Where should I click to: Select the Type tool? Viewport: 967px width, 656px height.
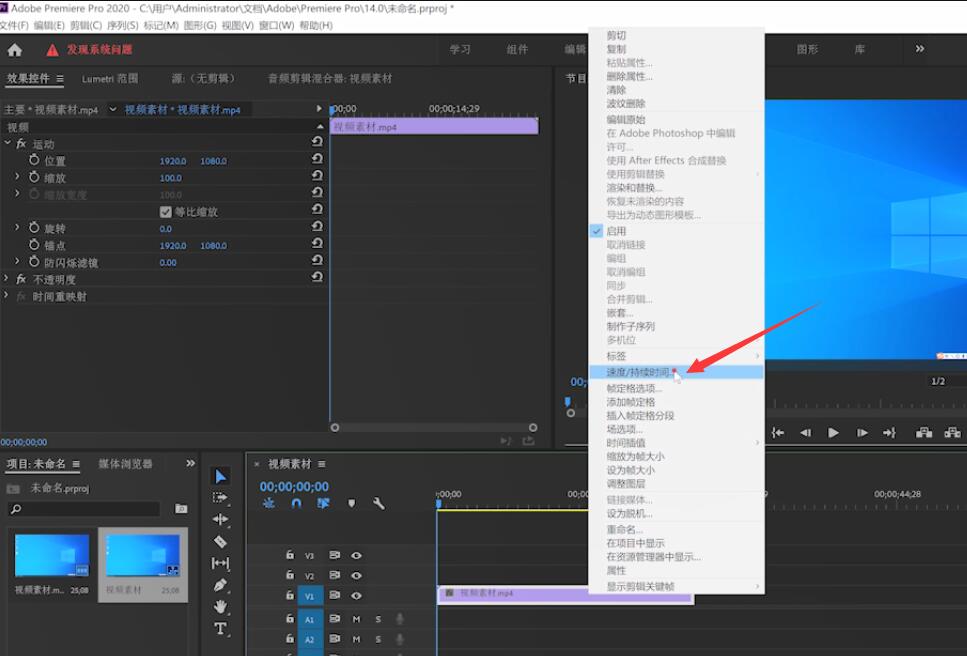pyautogui.click(x=220, y=628)
